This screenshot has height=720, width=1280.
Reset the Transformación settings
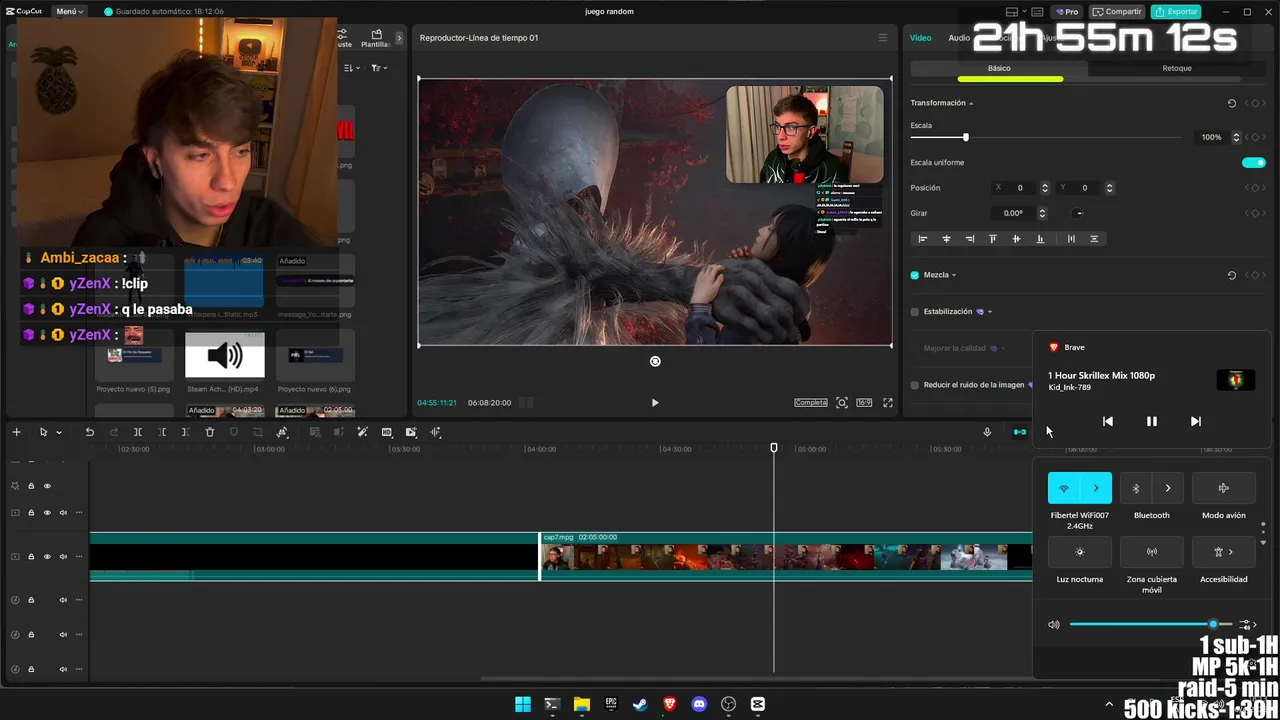1232,103
